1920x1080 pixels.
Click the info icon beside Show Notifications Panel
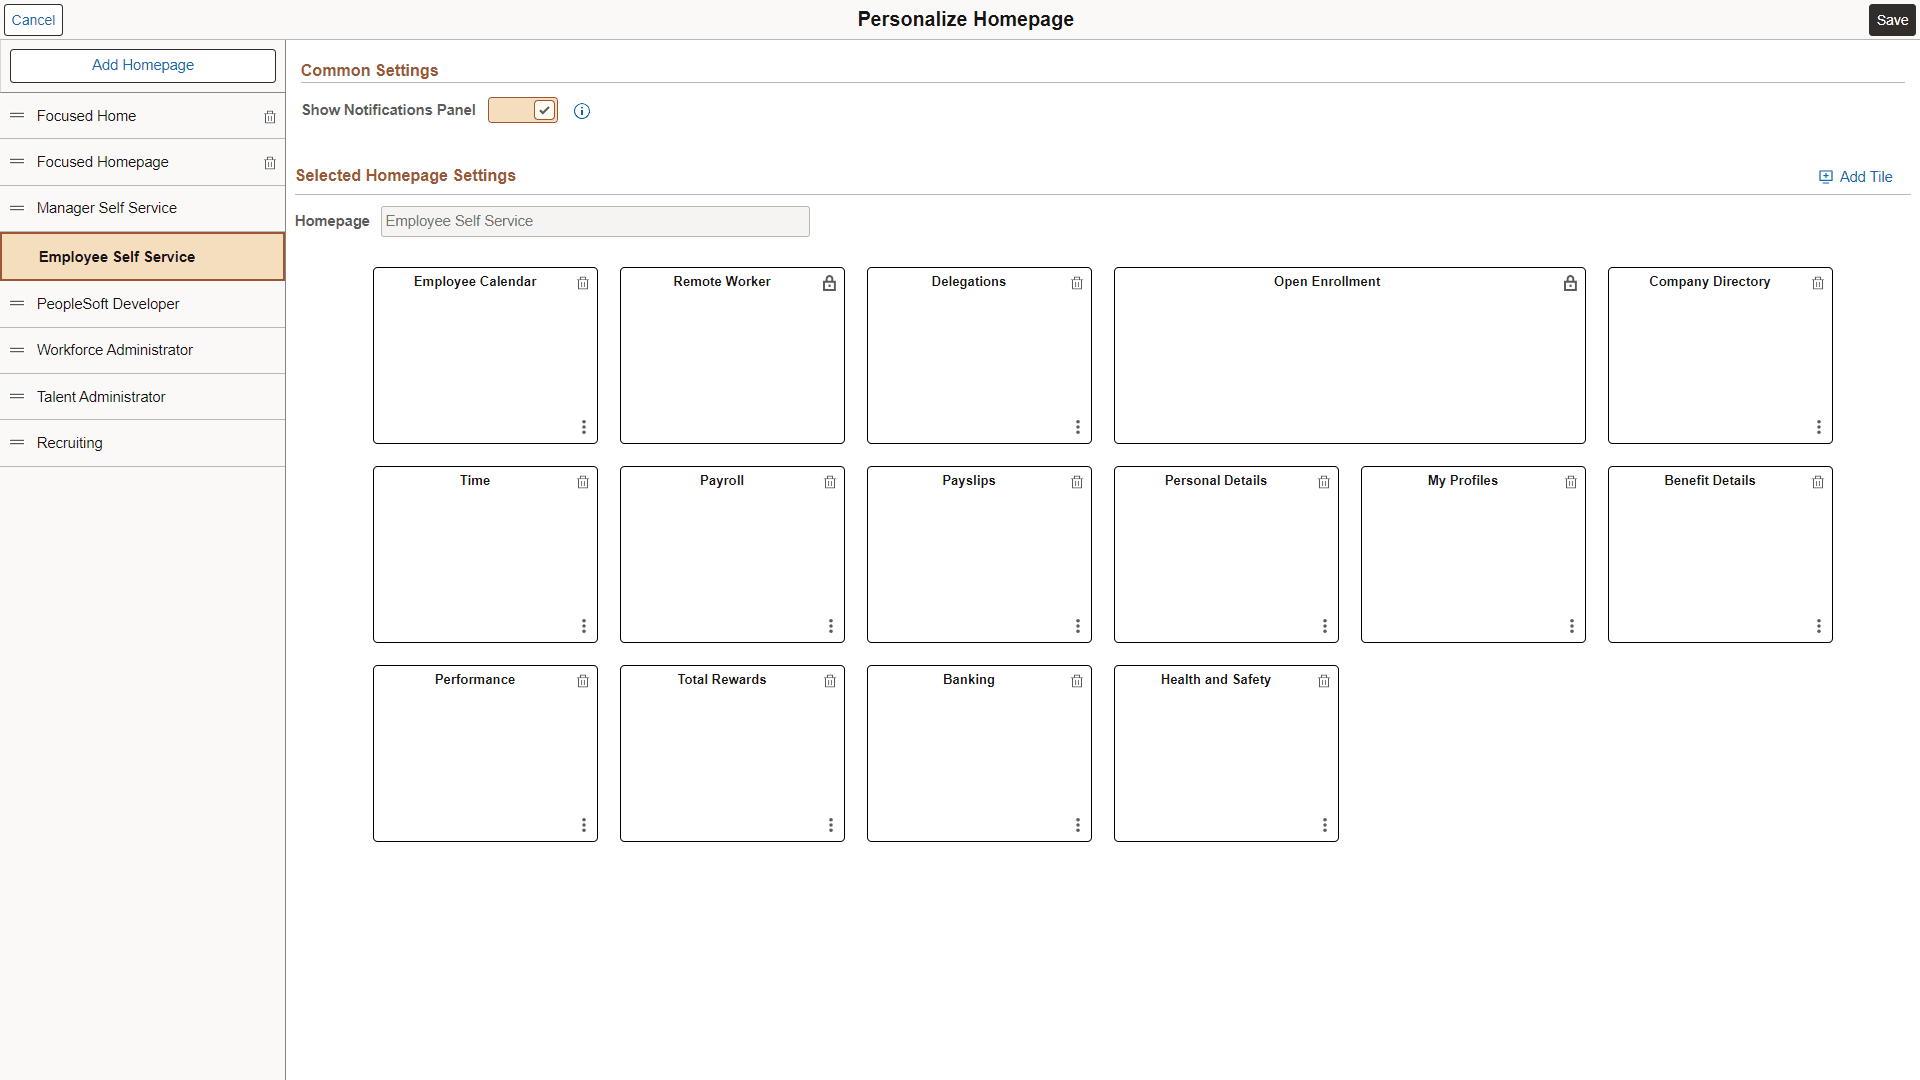tap(582, 111)
